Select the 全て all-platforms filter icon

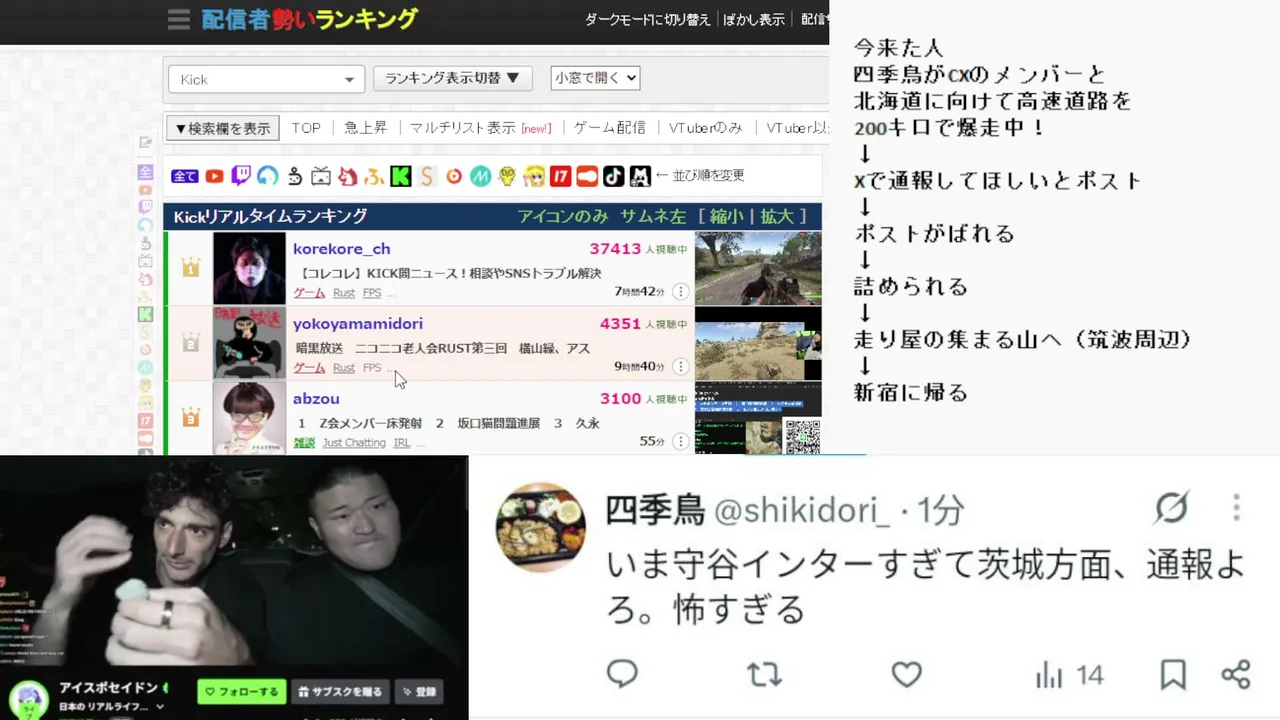click(x=185, y=177)
